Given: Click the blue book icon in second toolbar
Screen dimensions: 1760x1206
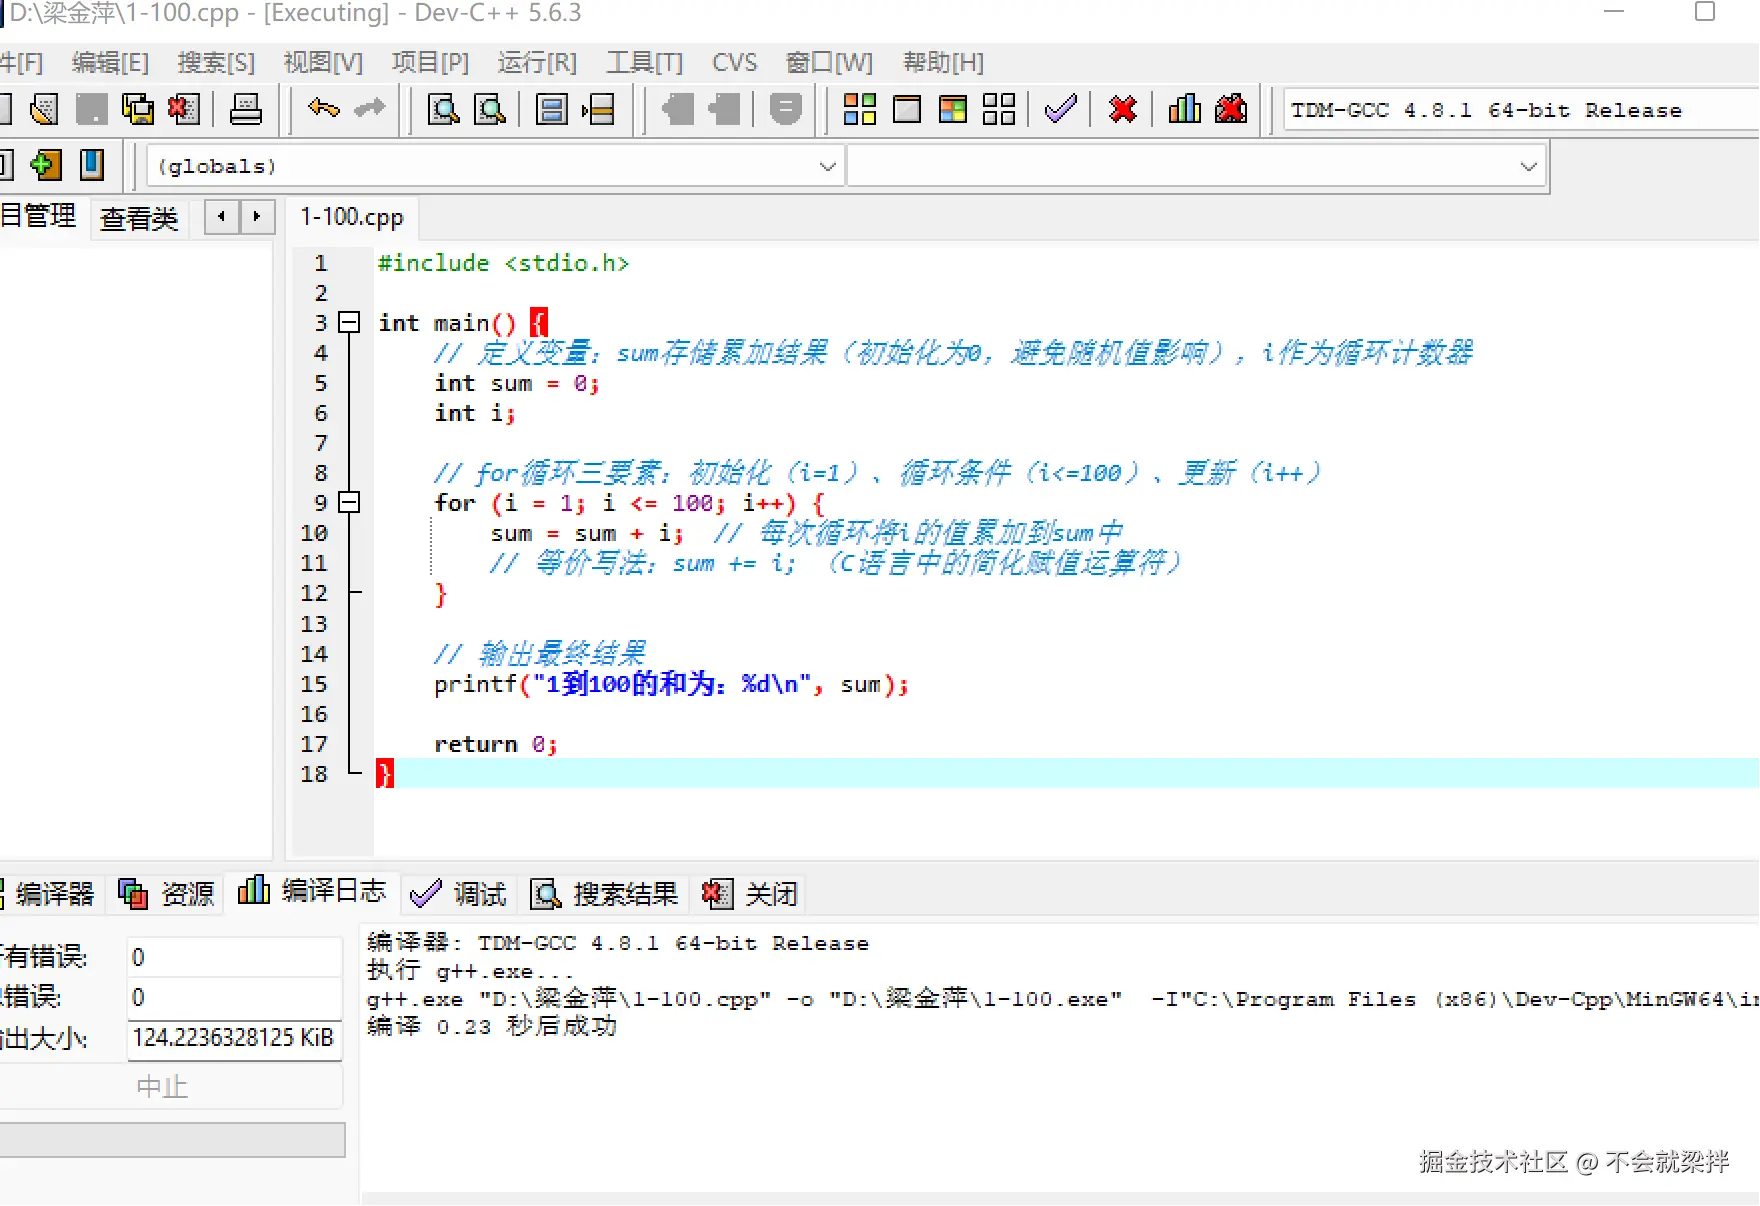Looking at the screenshot, I should coord(92,165).
